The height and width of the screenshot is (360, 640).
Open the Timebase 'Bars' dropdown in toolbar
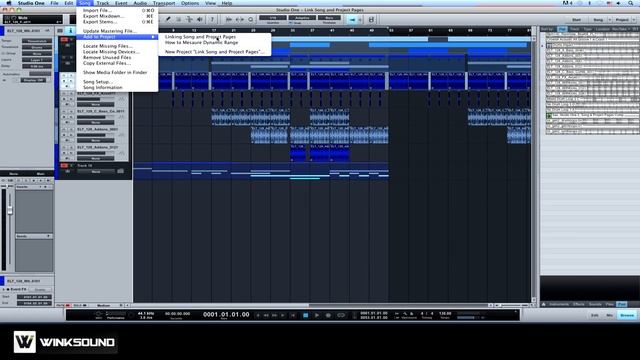[329, 18]
